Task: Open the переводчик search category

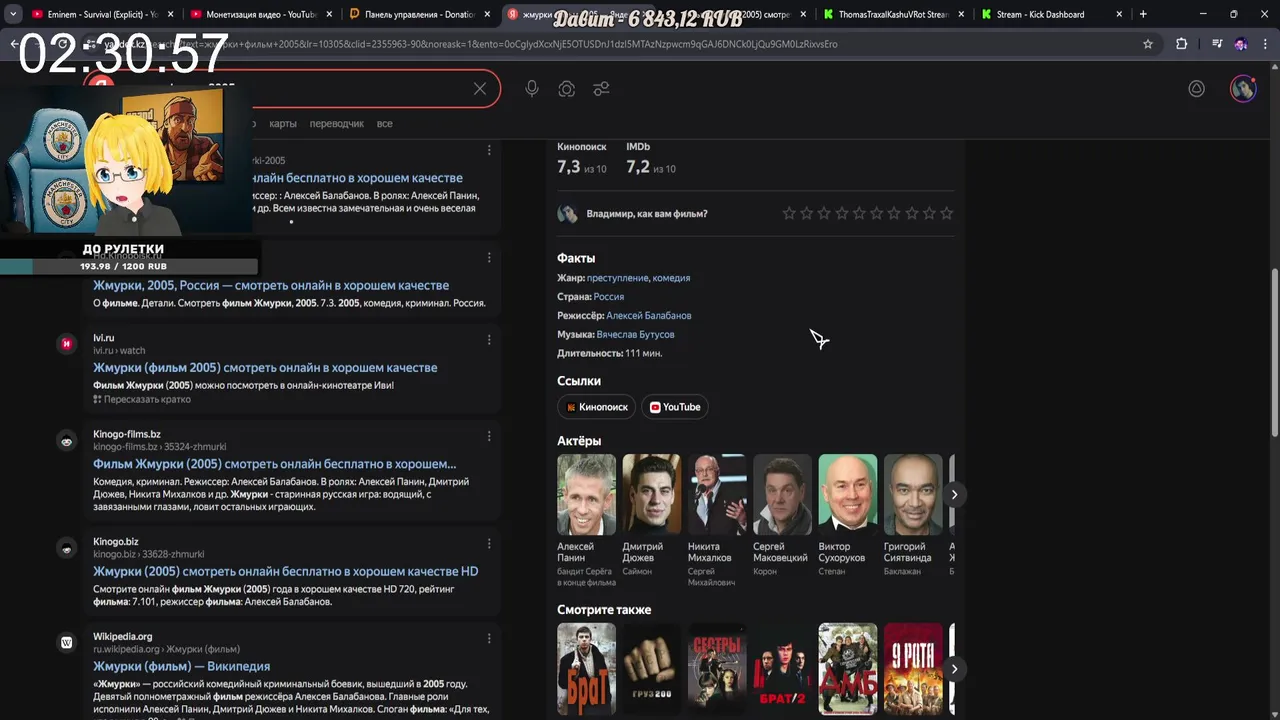Action: coord(337,123)
